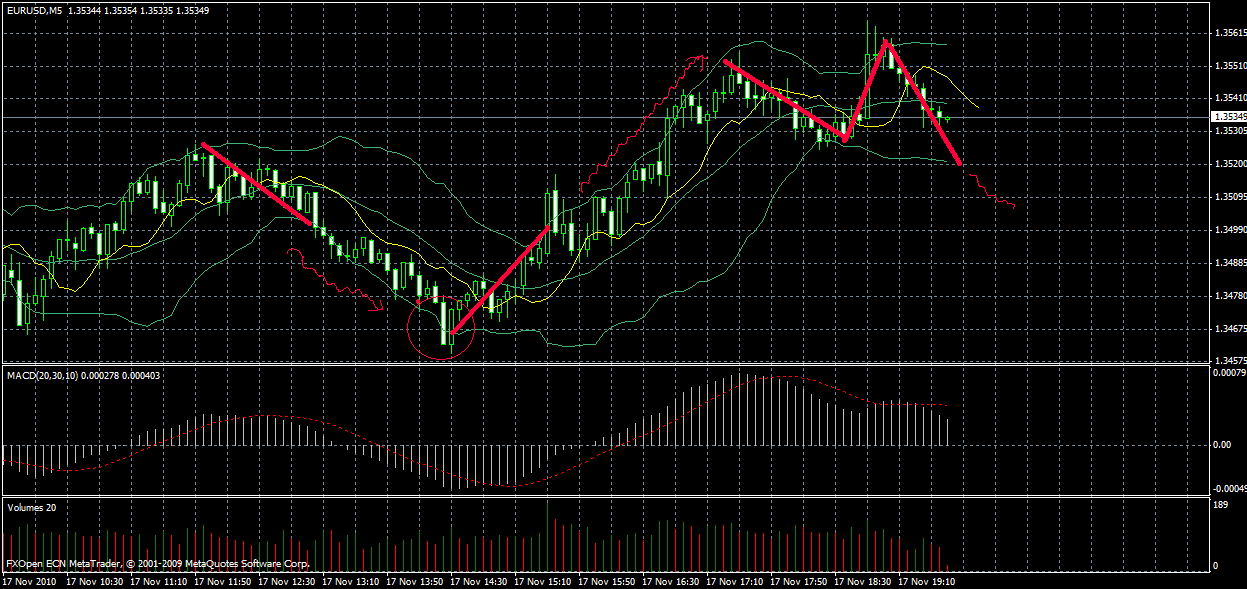Click the 17 Nov 17:50 time label

pyautogui.click(x=800, y=580)
